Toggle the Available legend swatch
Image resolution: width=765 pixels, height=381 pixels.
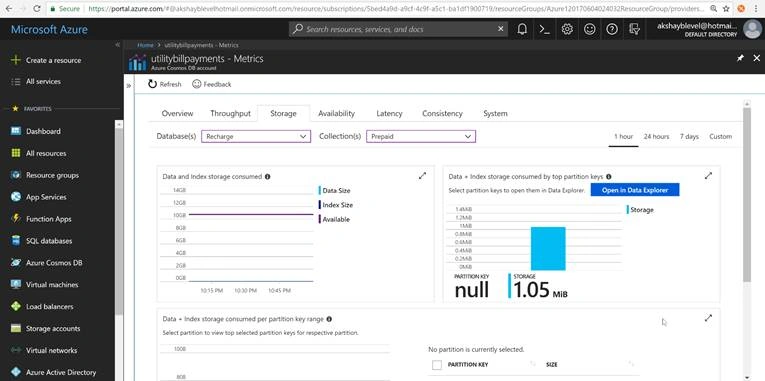pyautogui.click(x=320, y=220)
